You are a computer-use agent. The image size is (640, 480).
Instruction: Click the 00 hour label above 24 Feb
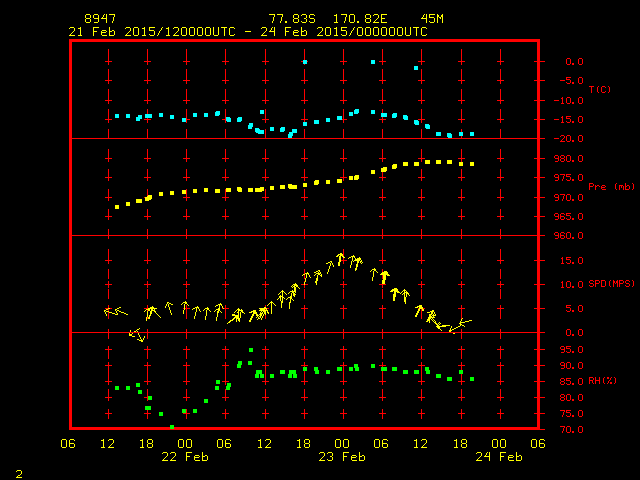(x=499, y=444)
